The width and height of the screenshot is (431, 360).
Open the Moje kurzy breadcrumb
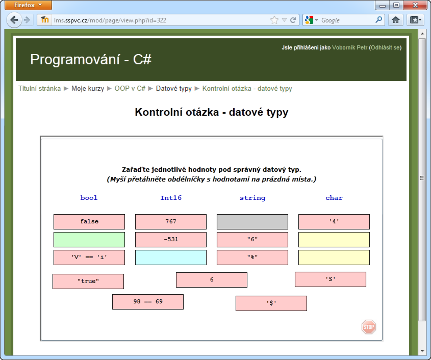(88, 89)
